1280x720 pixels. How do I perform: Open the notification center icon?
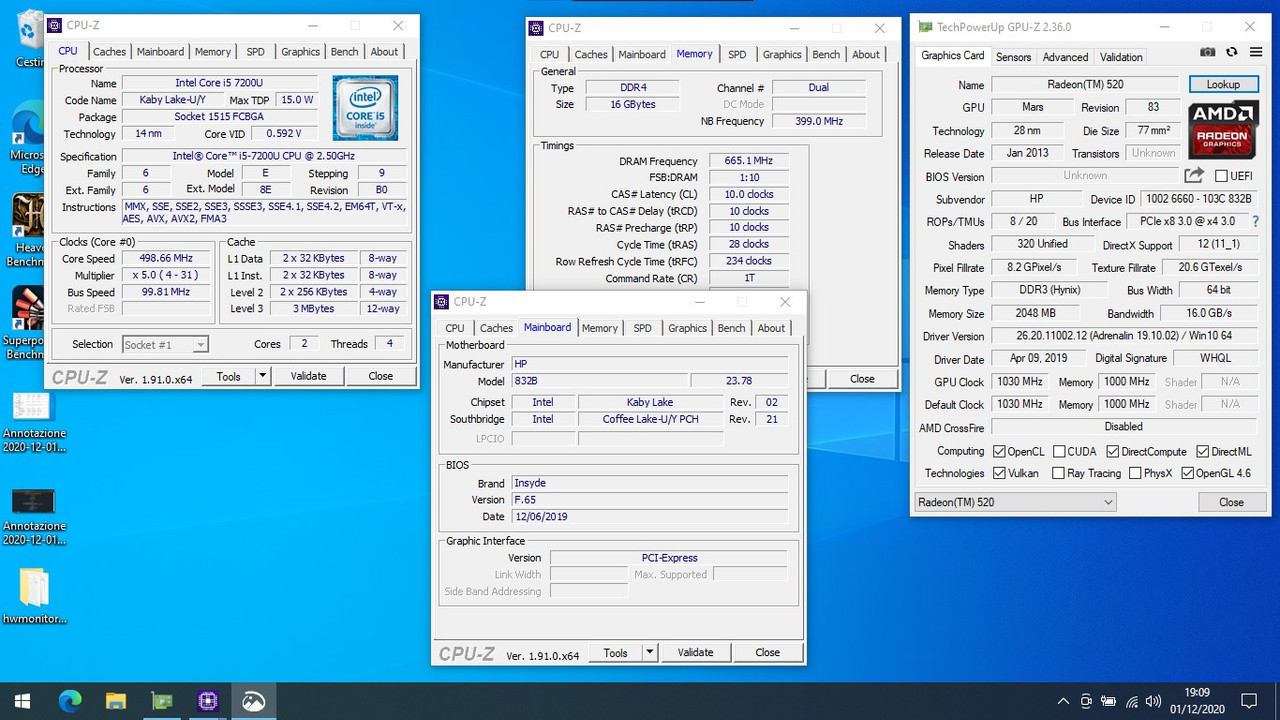(x=1248, y=701)
